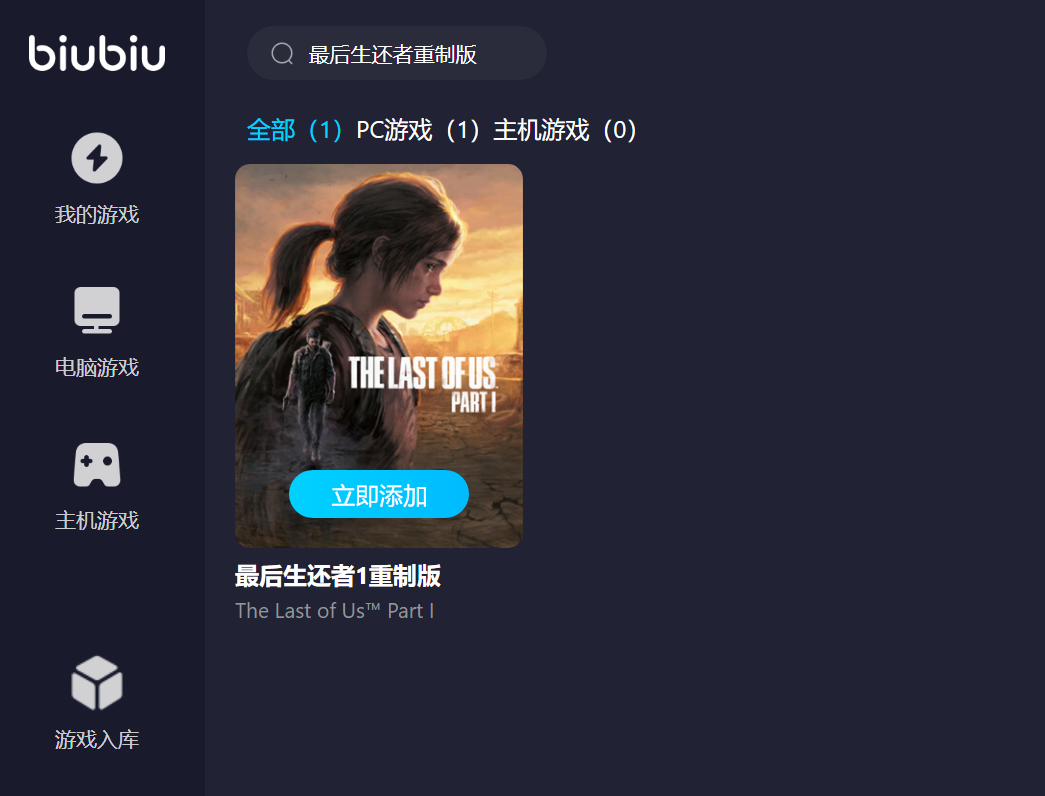Click The Last of Us™ Part I subtitle

[x=335, y=611]
